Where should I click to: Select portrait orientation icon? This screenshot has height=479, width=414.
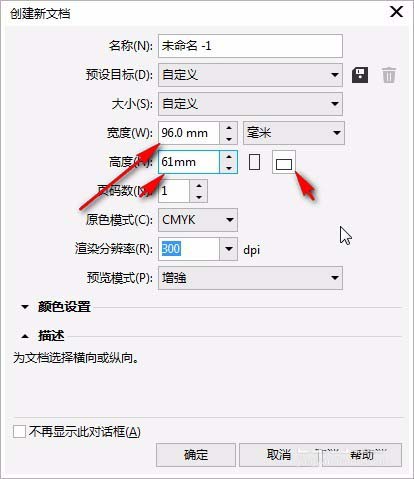pyautogui.click(x=254, y=162)
